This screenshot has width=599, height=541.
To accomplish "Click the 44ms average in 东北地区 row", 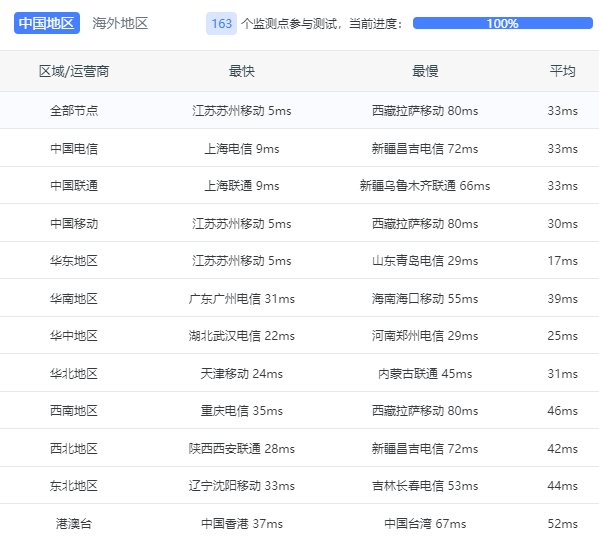I will (x=562, y=486).
